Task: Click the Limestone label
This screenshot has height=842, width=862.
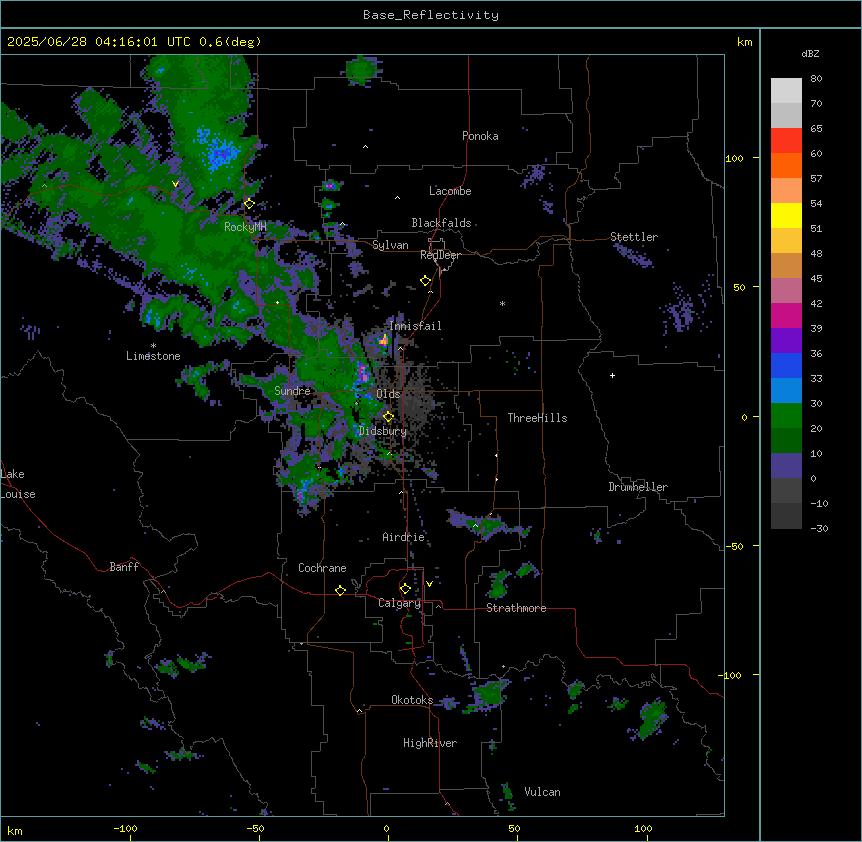Action: 153,356
